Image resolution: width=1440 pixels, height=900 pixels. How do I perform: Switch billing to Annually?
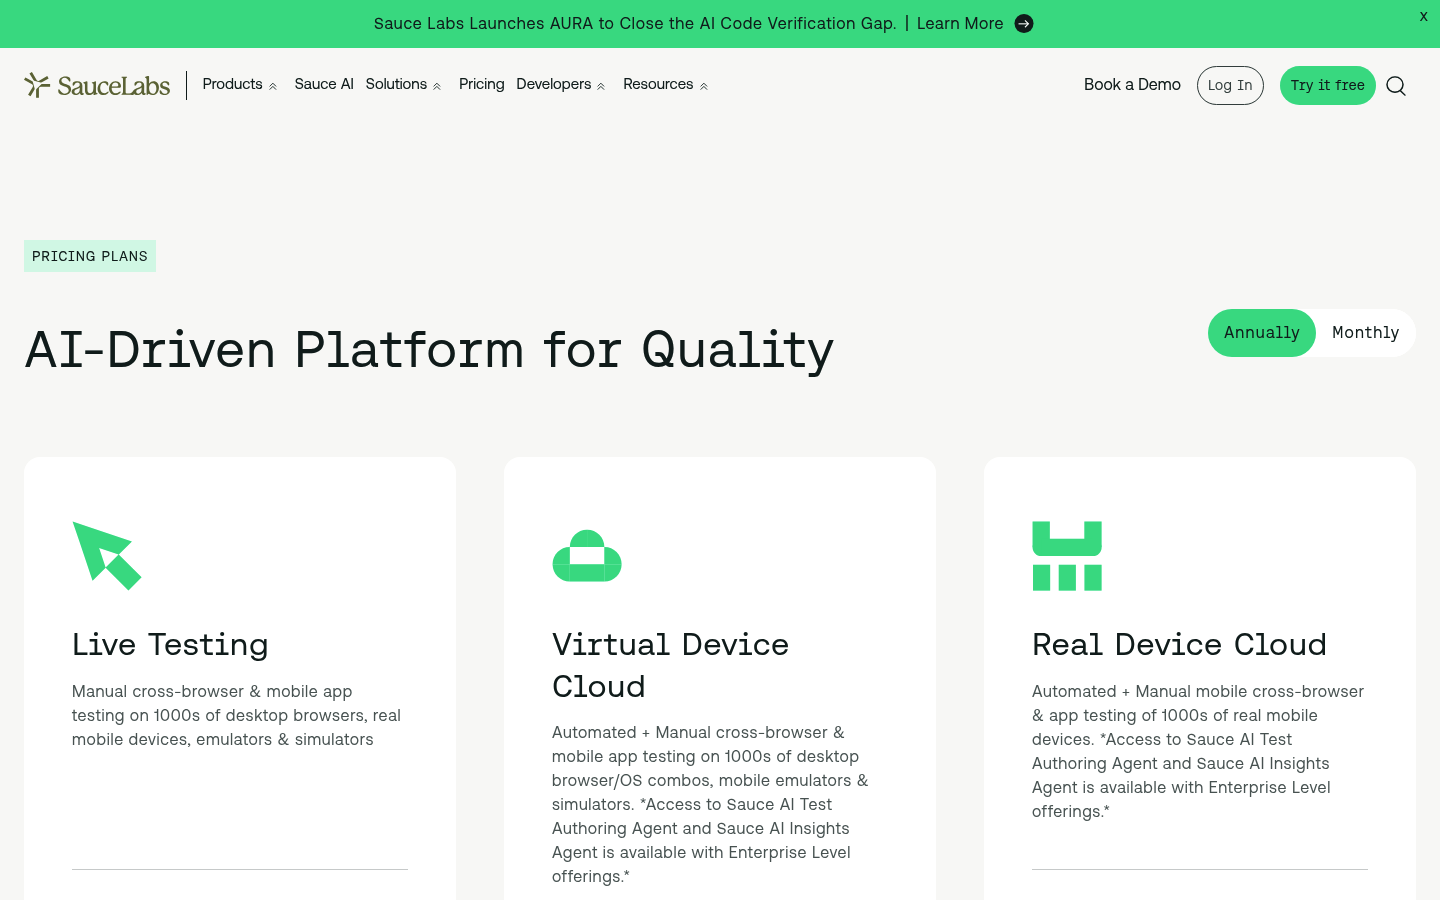(1262, 333)
